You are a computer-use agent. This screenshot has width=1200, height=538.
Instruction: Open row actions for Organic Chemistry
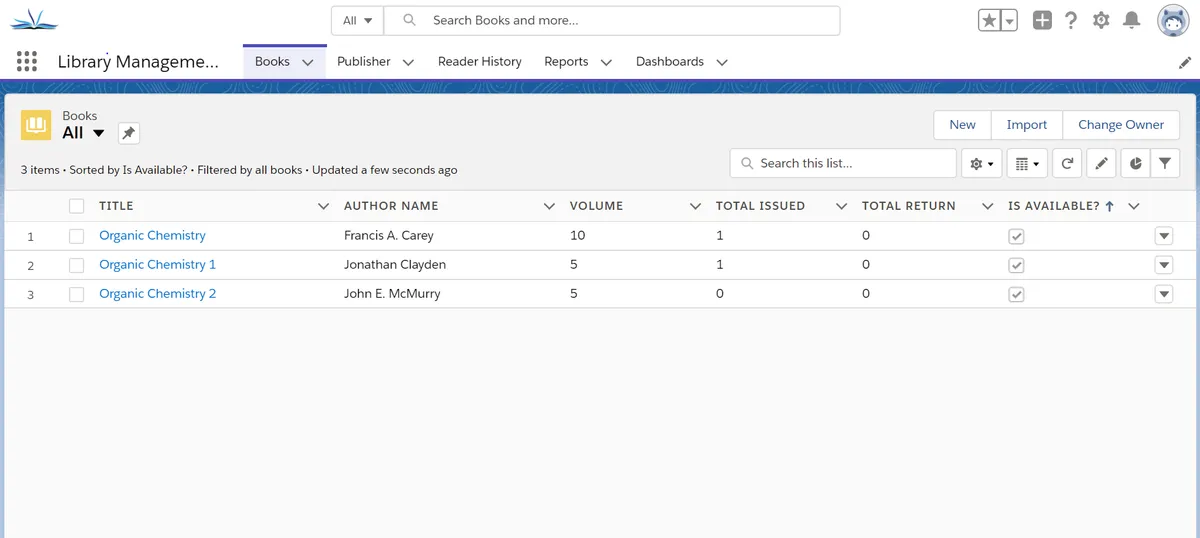[x=1163, y=236]
